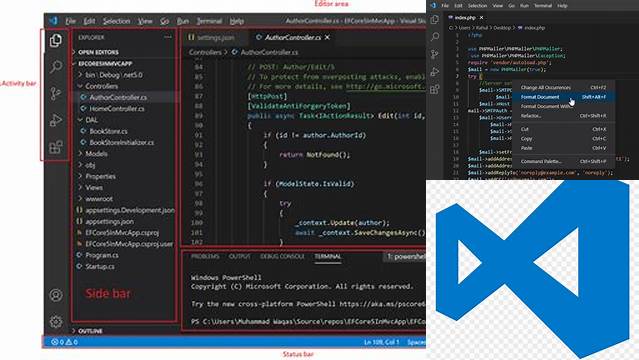Close the AuthorController.cs tab
The width and height of the screenshot is (639, 360).
(327, 38)
